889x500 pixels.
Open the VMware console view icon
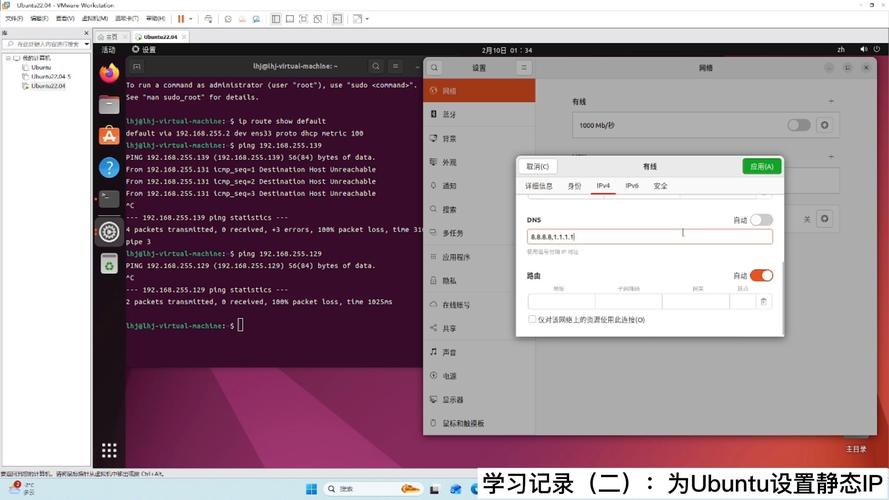[x=337, y=19]
